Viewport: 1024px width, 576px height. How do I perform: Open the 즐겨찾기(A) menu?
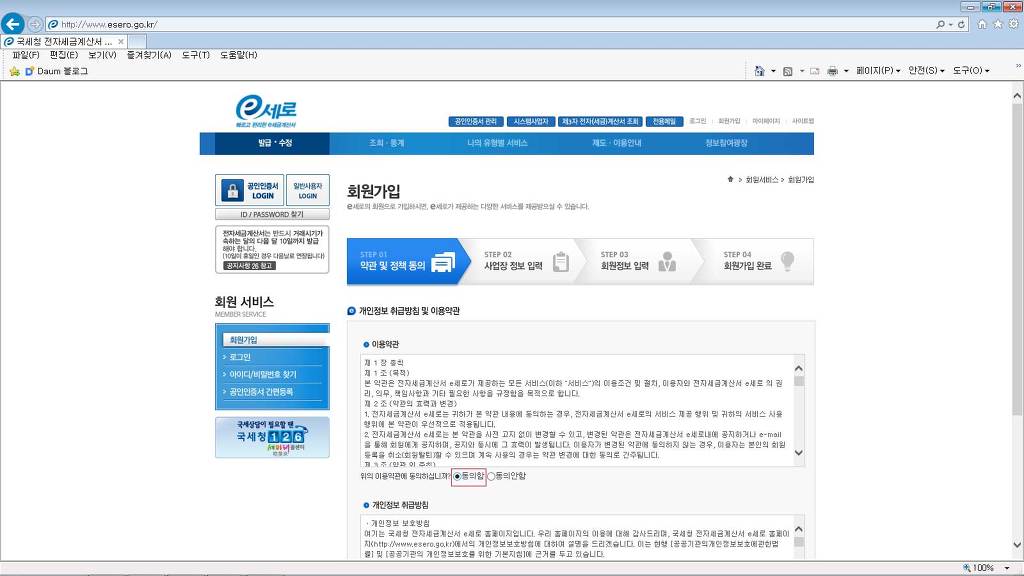(149, 55)
